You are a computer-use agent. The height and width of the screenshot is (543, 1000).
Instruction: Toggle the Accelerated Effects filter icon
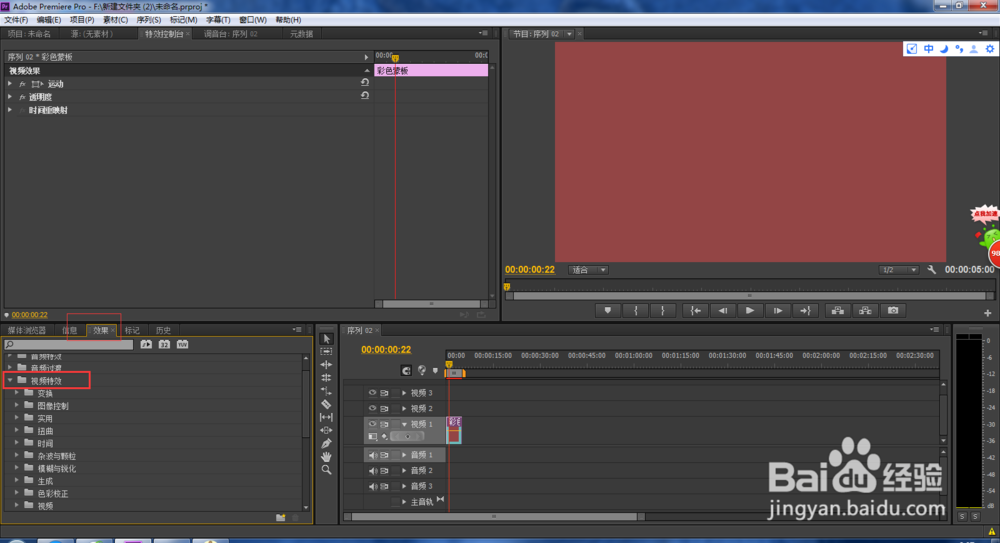click(146, 345)
